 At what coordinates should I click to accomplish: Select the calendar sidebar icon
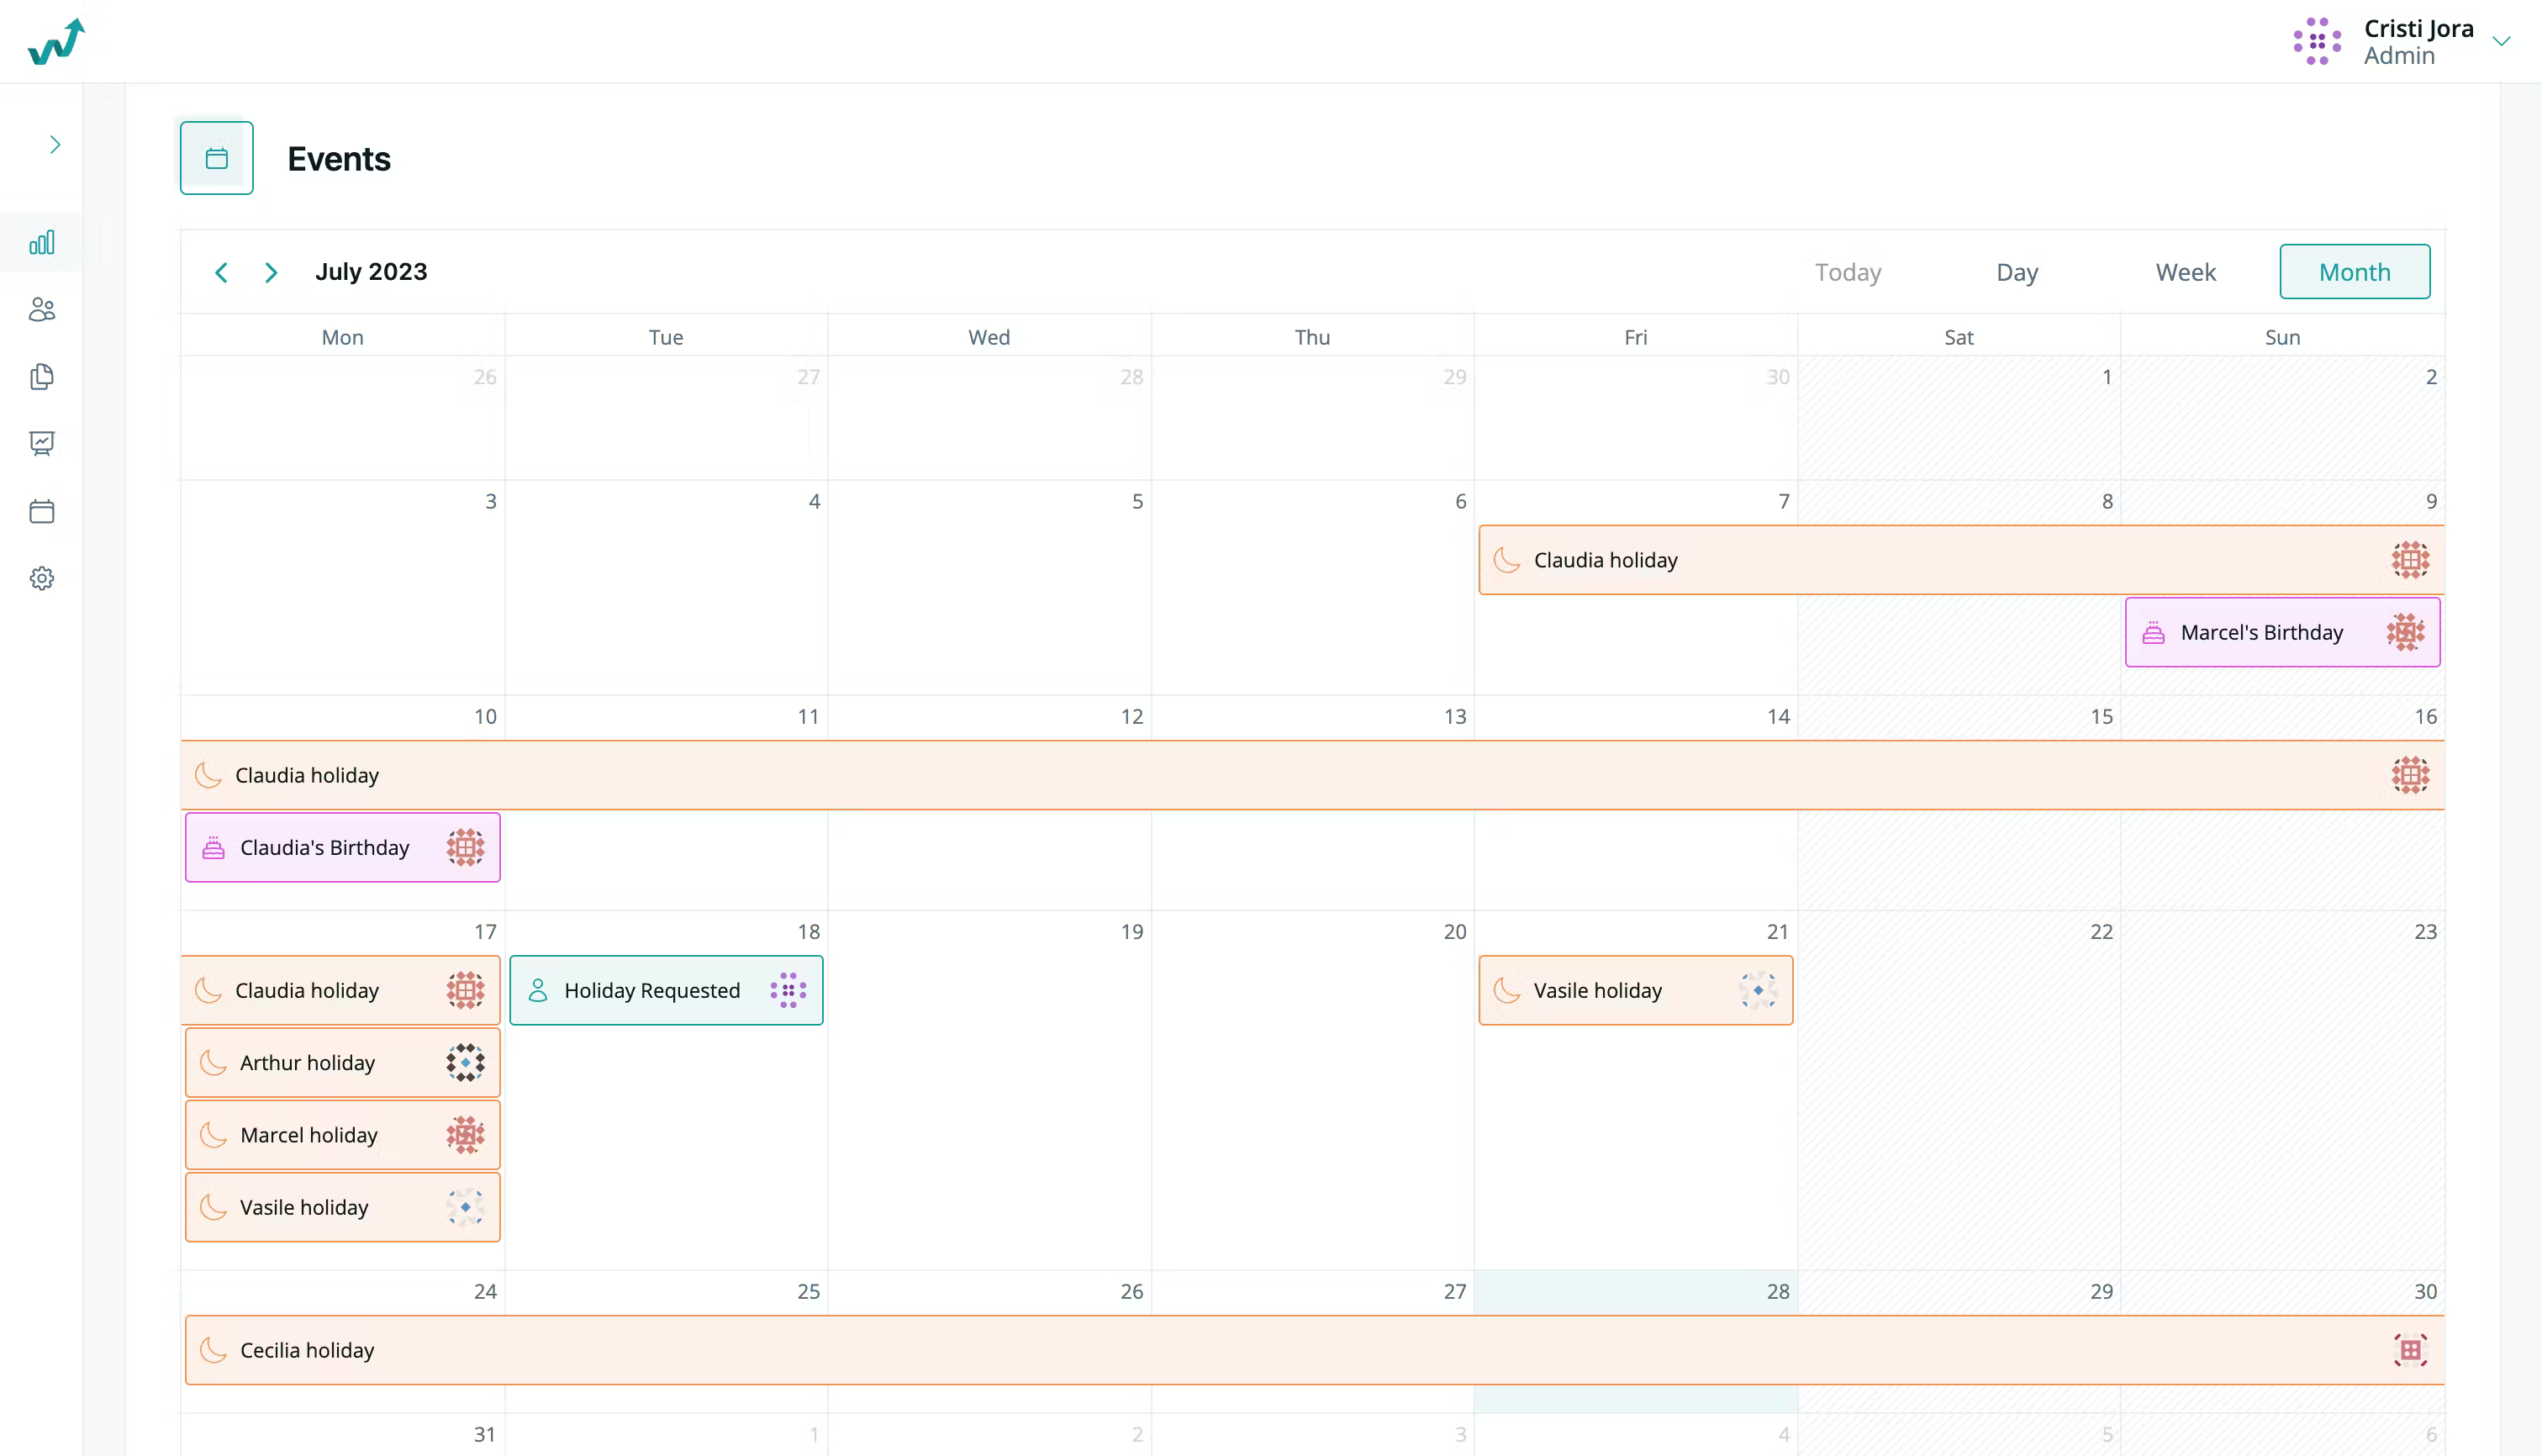point(42,511)
